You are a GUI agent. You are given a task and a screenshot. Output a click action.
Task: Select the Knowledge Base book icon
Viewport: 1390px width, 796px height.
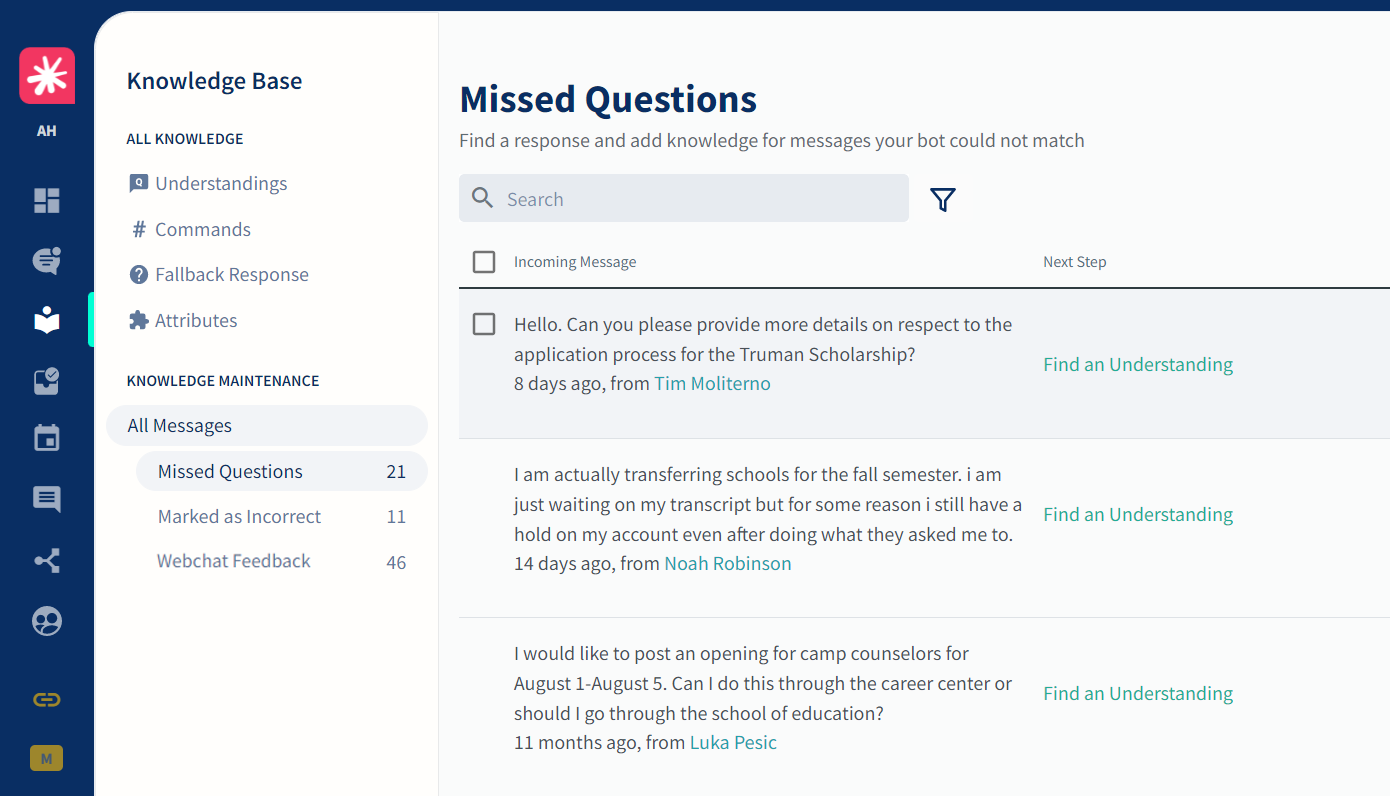click(x=47, y=320)
